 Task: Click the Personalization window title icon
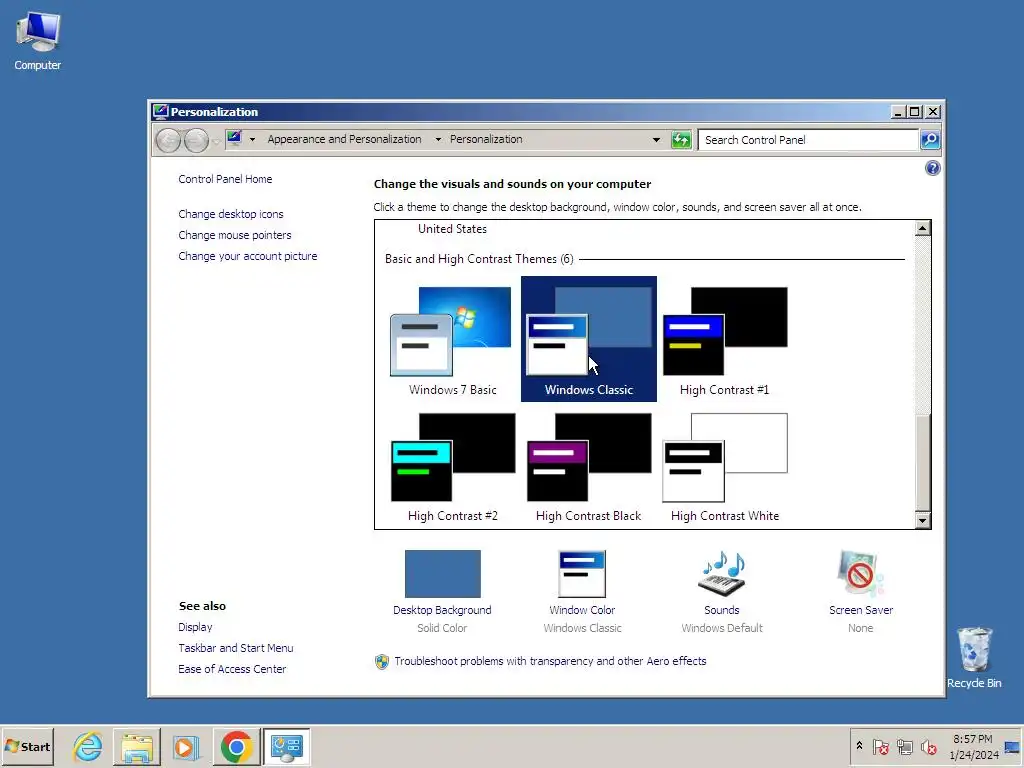(x=161, y=112)
